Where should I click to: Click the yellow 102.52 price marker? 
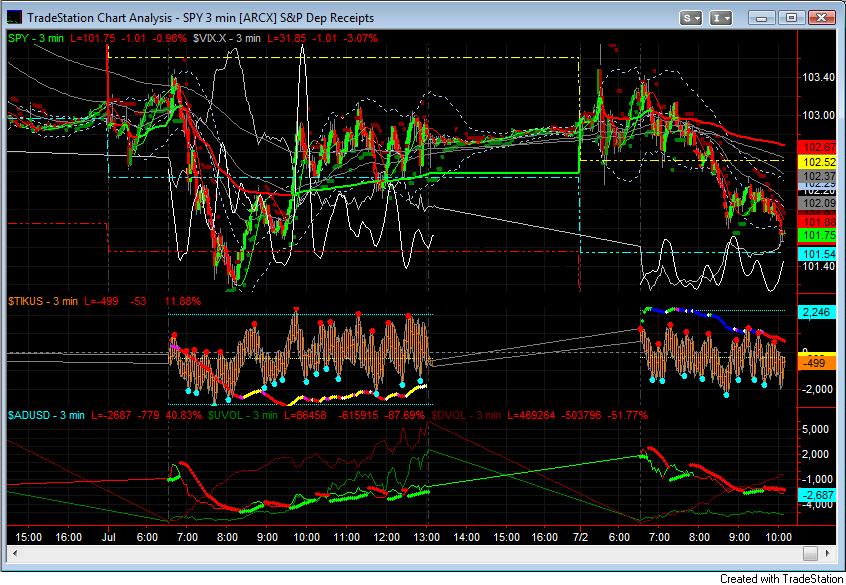click(817, 161)
